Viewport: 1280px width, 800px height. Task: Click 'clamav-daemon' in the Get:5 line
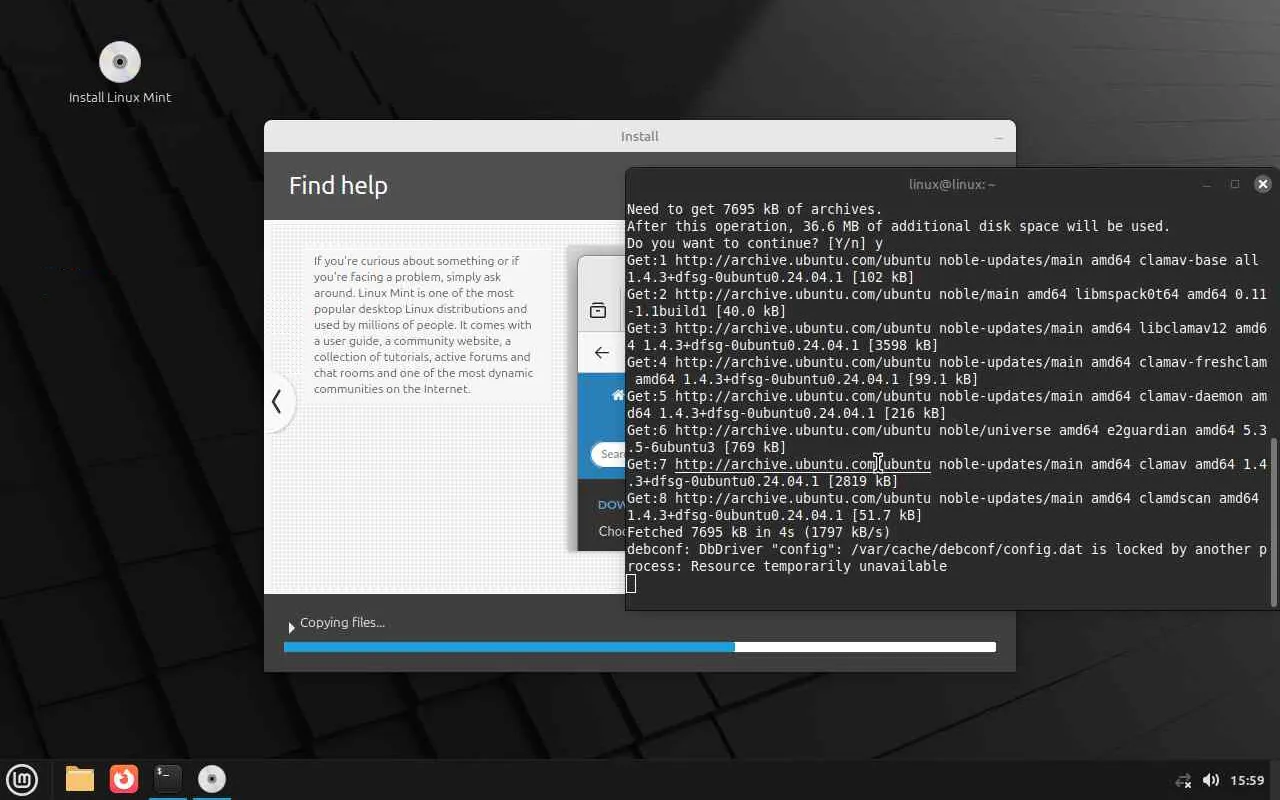[1191, 396]
